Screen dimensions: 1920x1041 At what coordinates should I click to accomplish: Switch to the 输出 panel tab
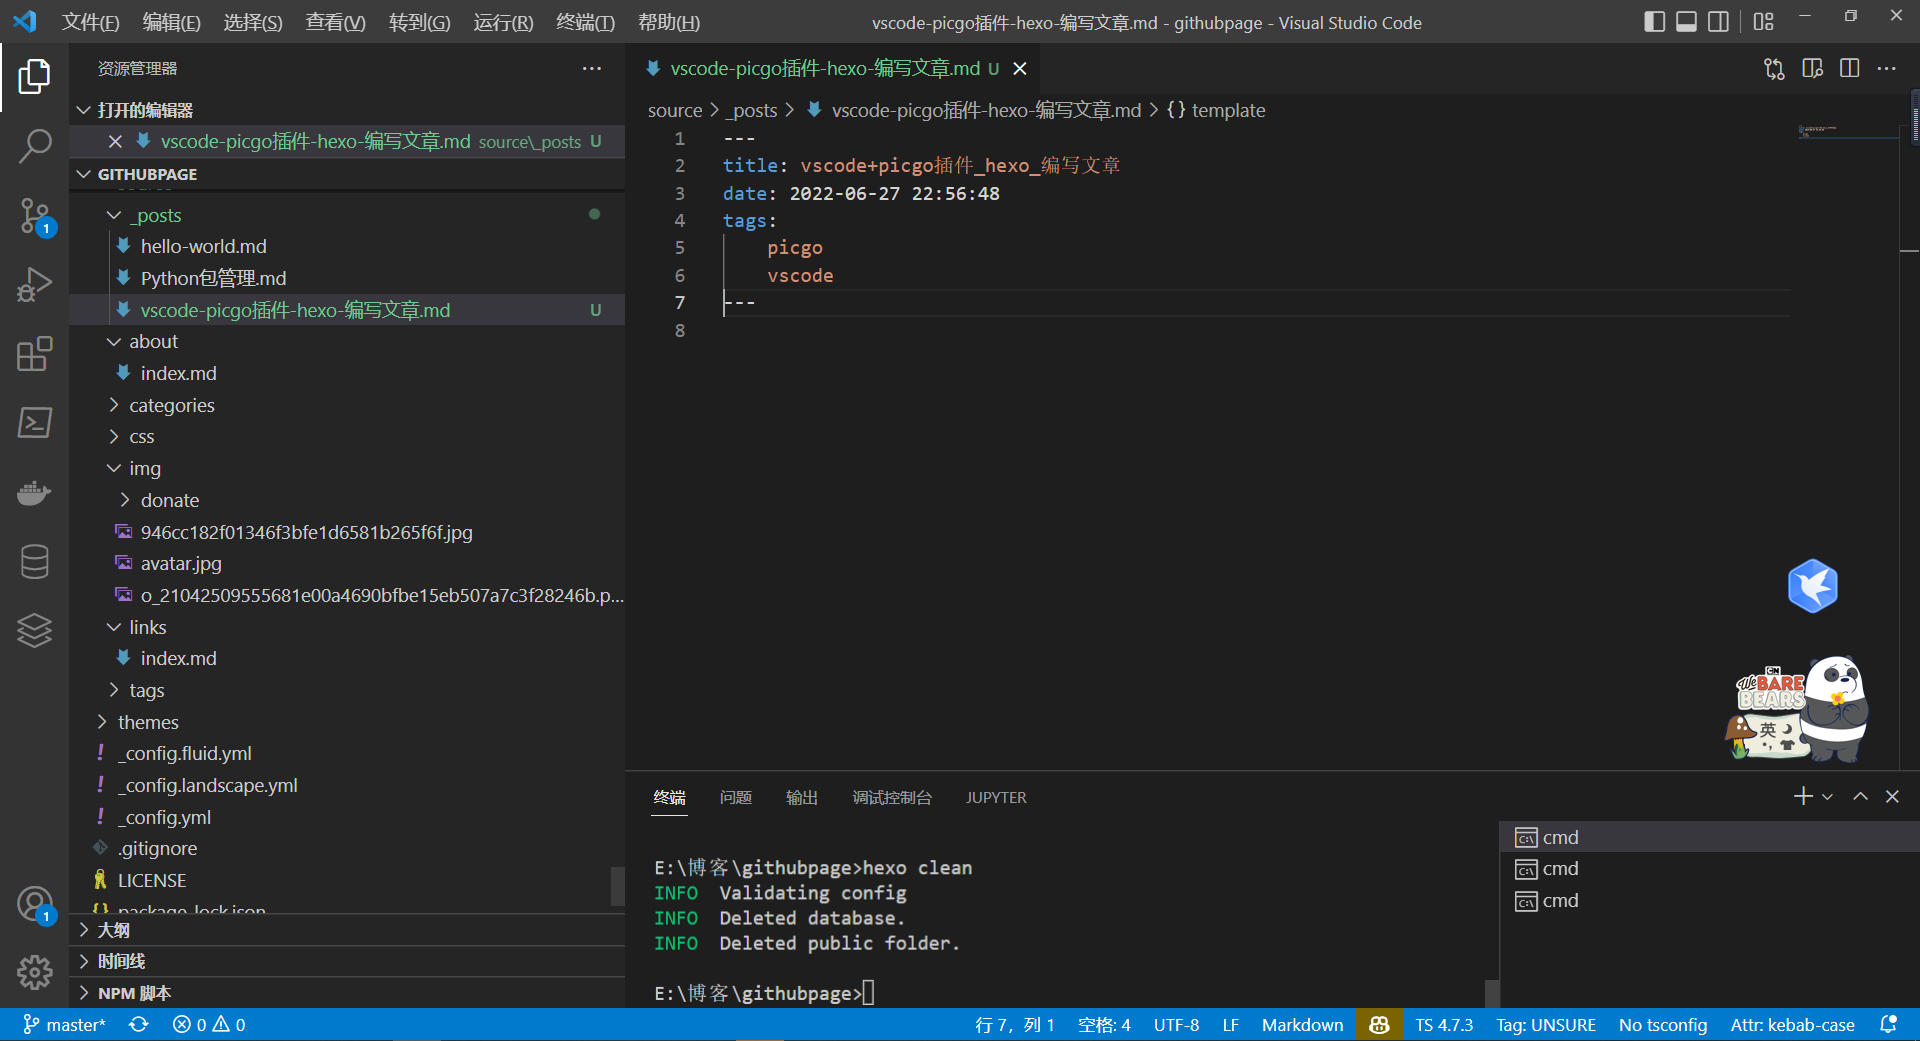click(802, 797)
